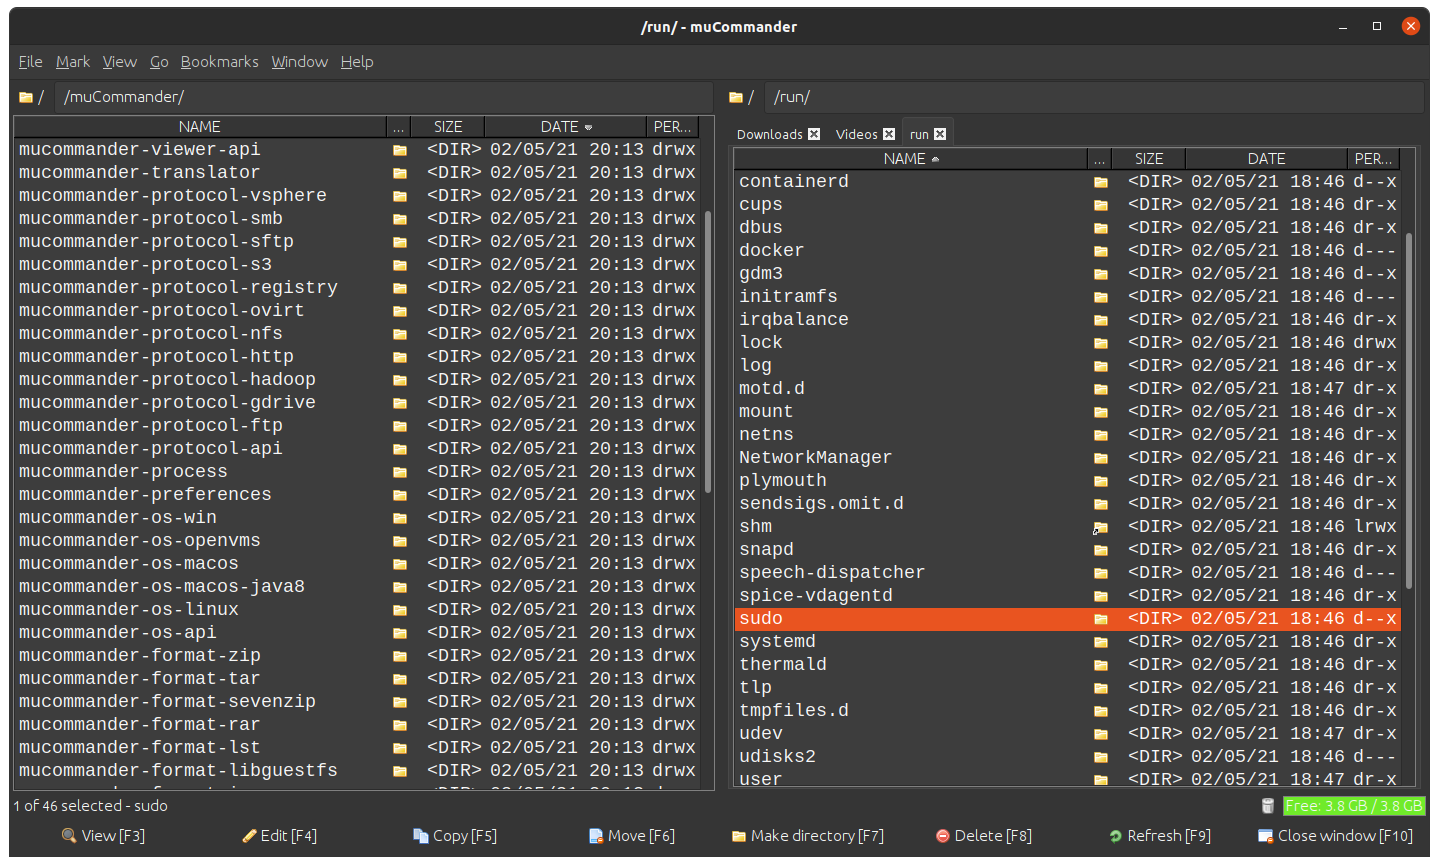Click the Move [F6] icon

[x=597, y=835]
